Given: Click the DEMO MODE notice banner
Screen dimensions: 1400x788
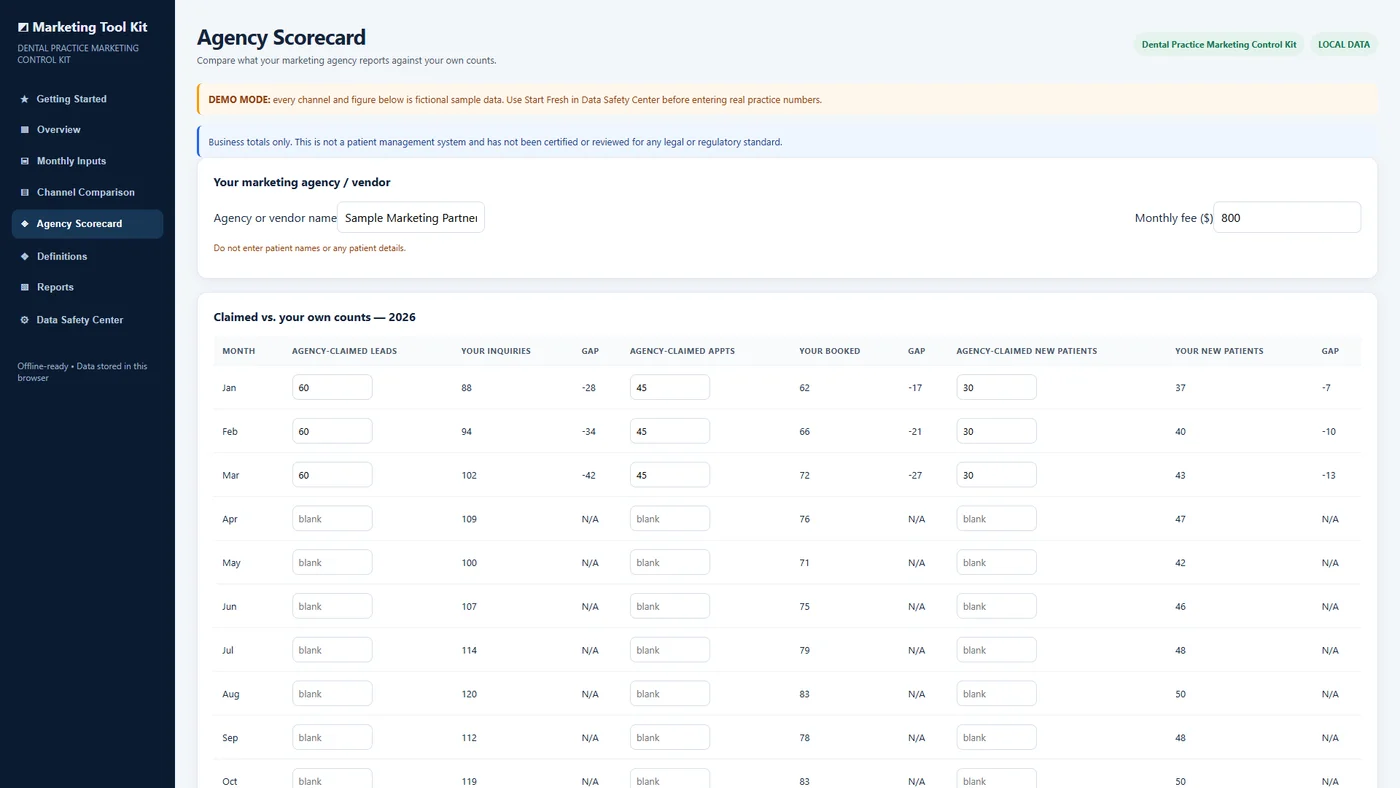Looking at the screenshot, I should pos(787,100).
